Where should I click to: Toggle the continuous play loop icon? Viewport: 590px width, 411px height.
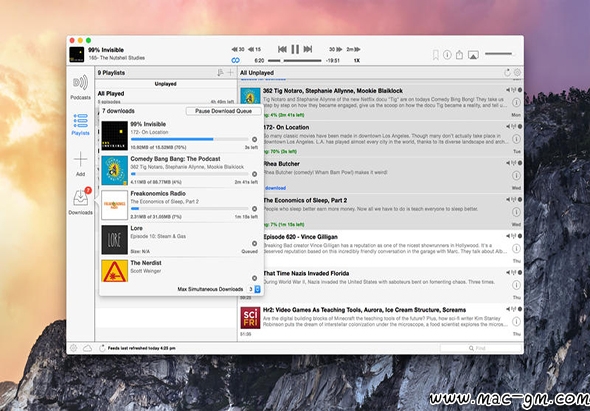tap(236, 60)
